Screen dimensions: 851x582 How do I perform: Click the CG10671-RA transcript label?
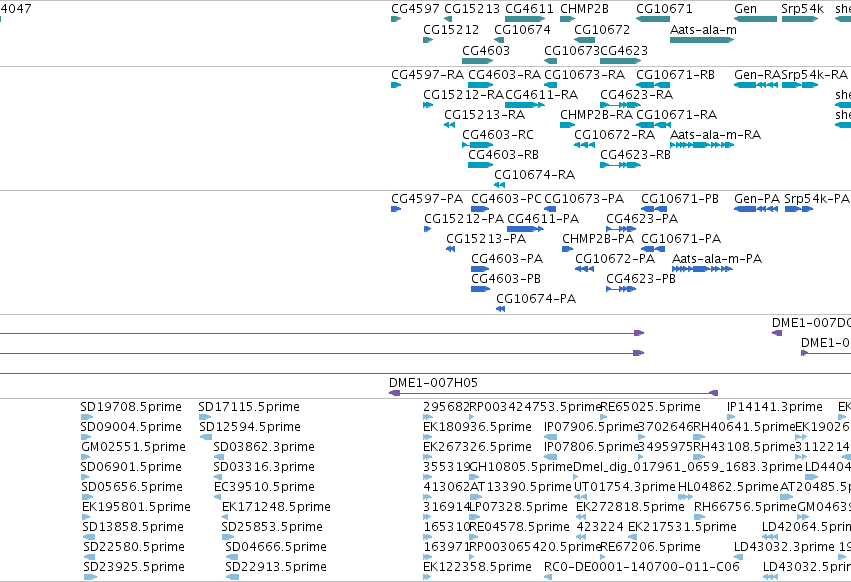(676, 115)
